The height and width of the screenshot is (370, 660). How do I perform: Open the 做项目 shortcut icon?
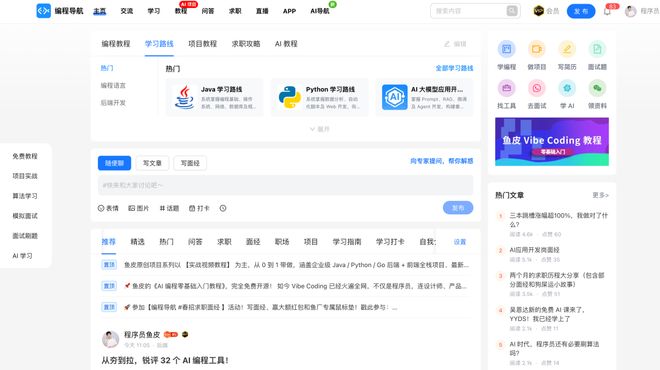click(x=537, y=49)
